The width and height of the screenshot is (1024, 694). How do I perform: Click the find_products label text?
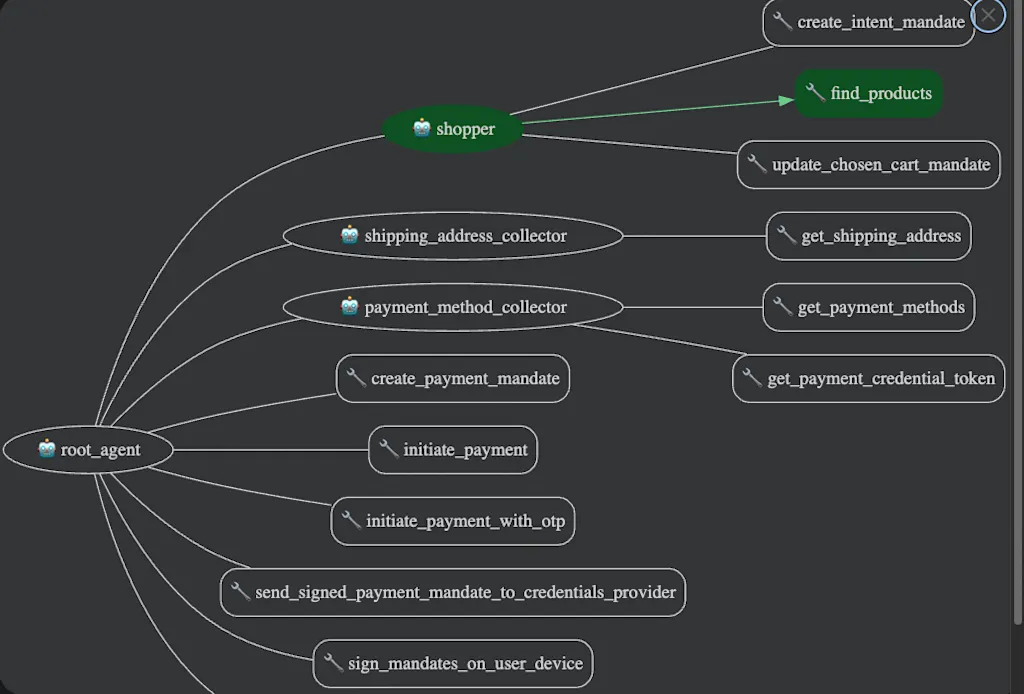tap(881, 93)
